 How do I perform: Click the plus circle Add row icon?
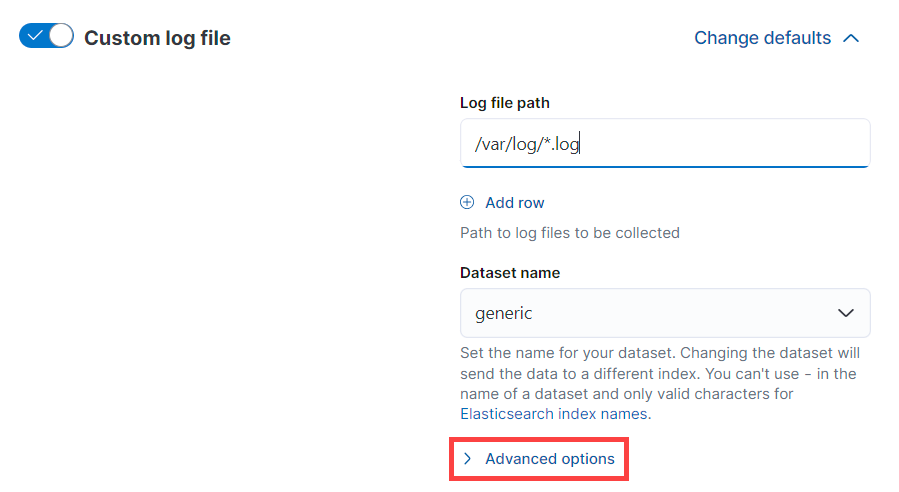pyautogui.click(x=467, y=202)
